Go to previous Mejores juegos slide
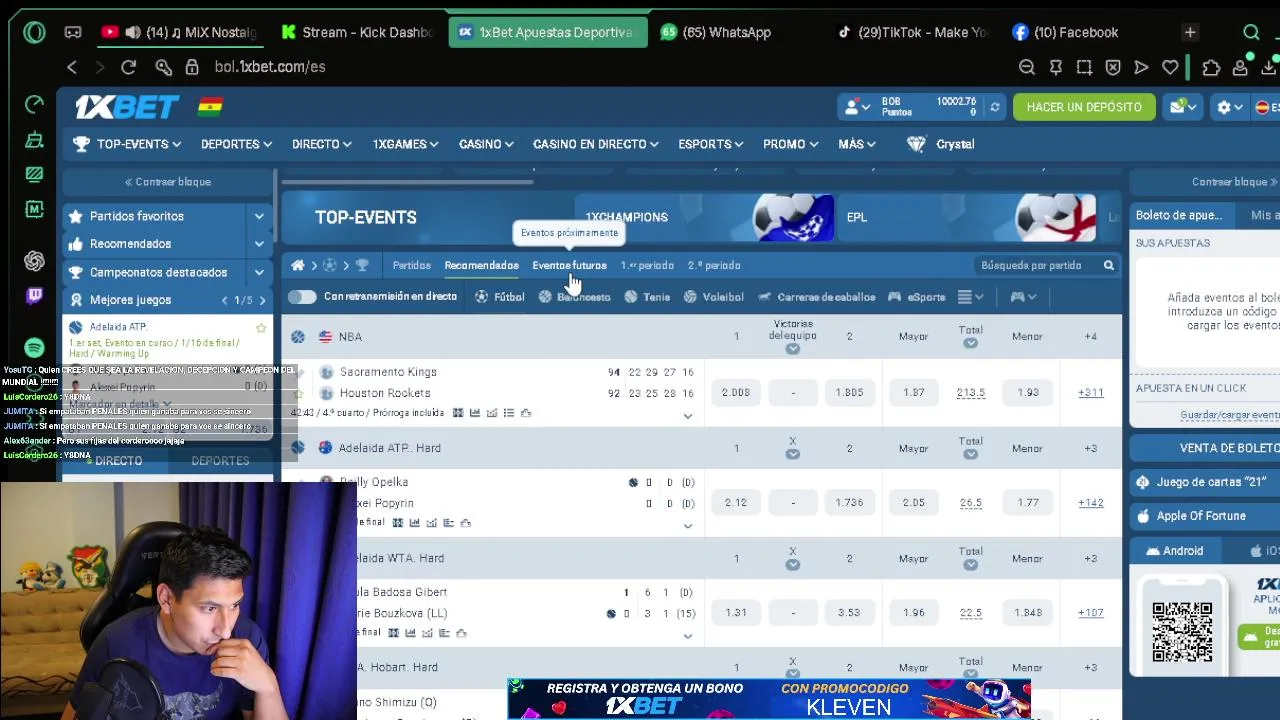This screenshot has width=1280, height=720. (x=225, y=300)
